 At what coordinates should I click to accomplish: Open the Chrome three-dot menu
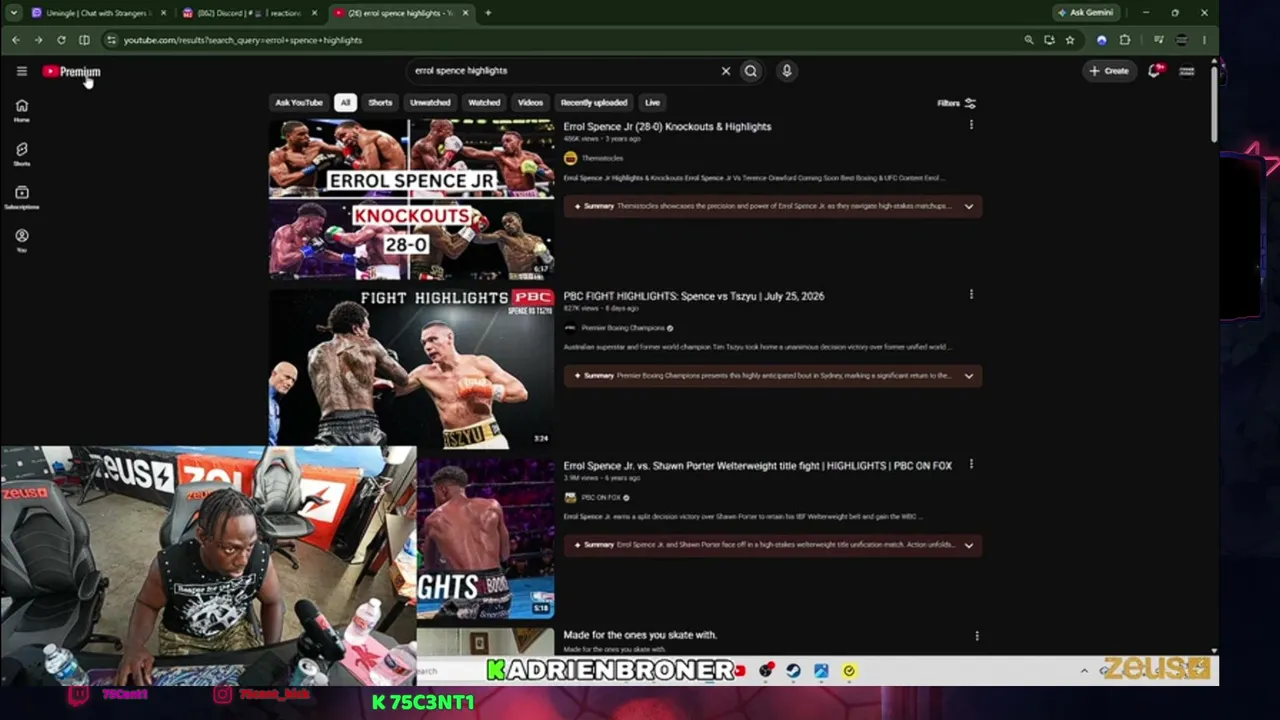(1204, 40)
